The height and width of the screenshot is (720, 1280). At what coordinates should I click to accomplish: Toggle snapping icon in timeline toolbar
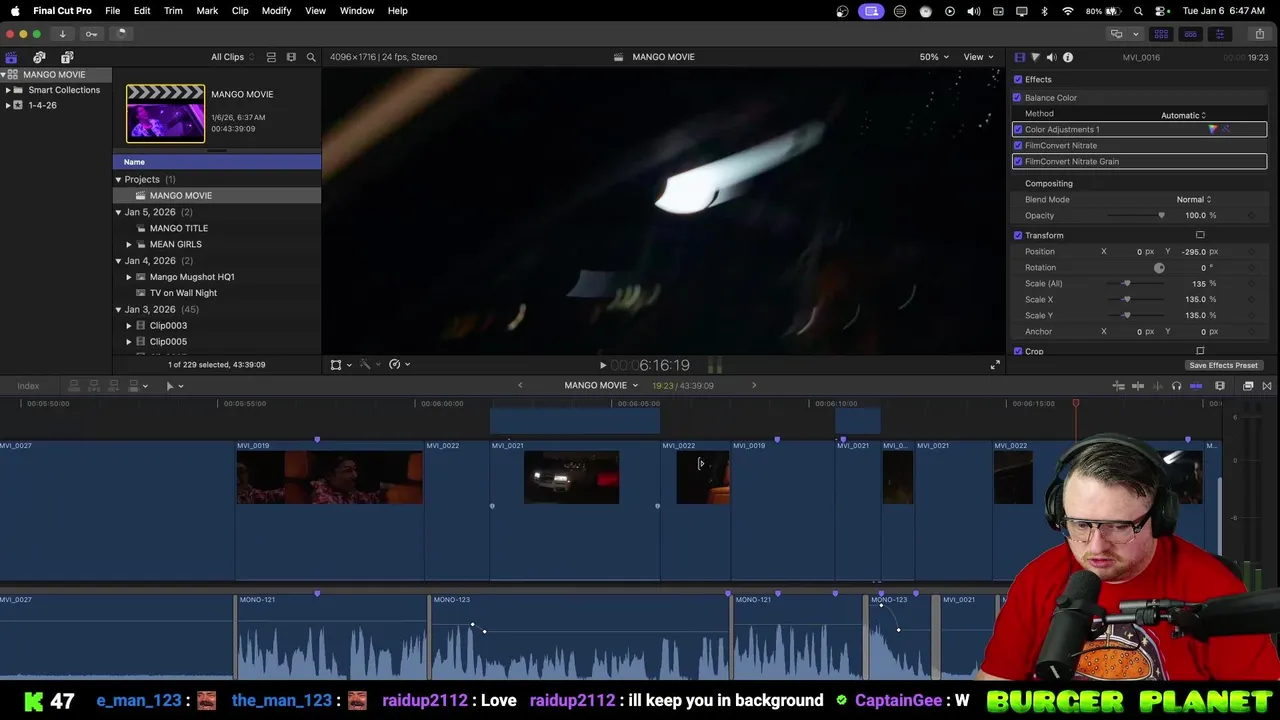click(x=1196, y=386)
